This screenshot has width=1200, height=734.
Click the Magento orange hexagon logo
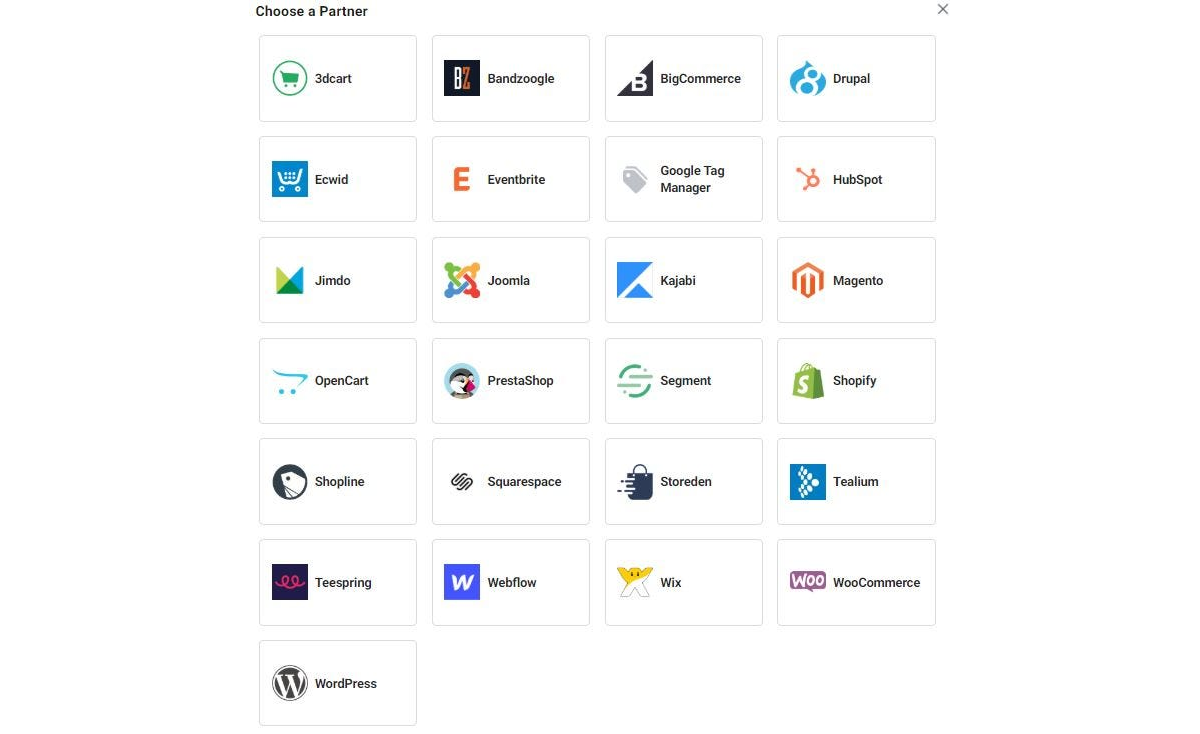pos(808,280)
